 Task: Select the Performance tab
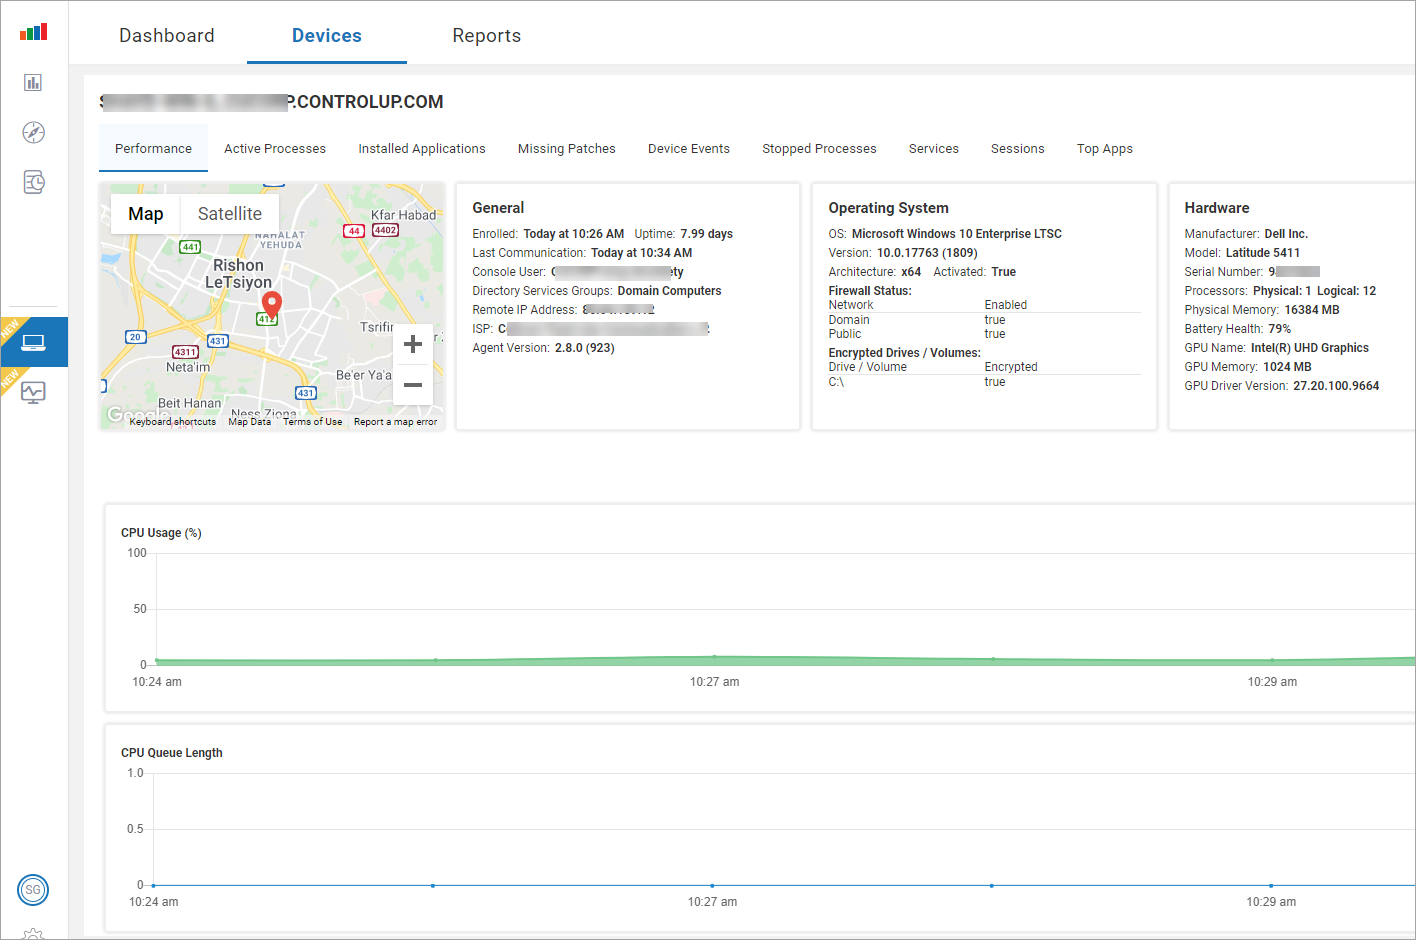point(153,148)
